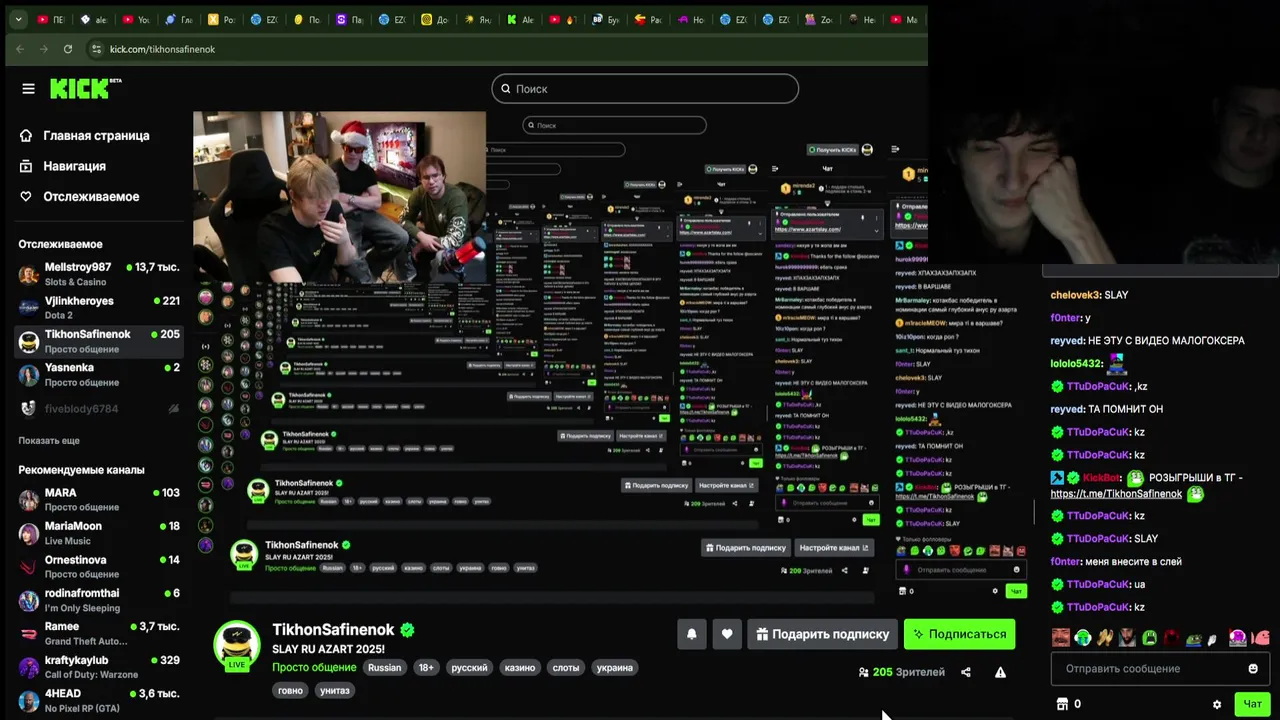Select the 18+ tag
This screenshot has height=720, width=1280.
pyautogui.click(x=426, y=668)
